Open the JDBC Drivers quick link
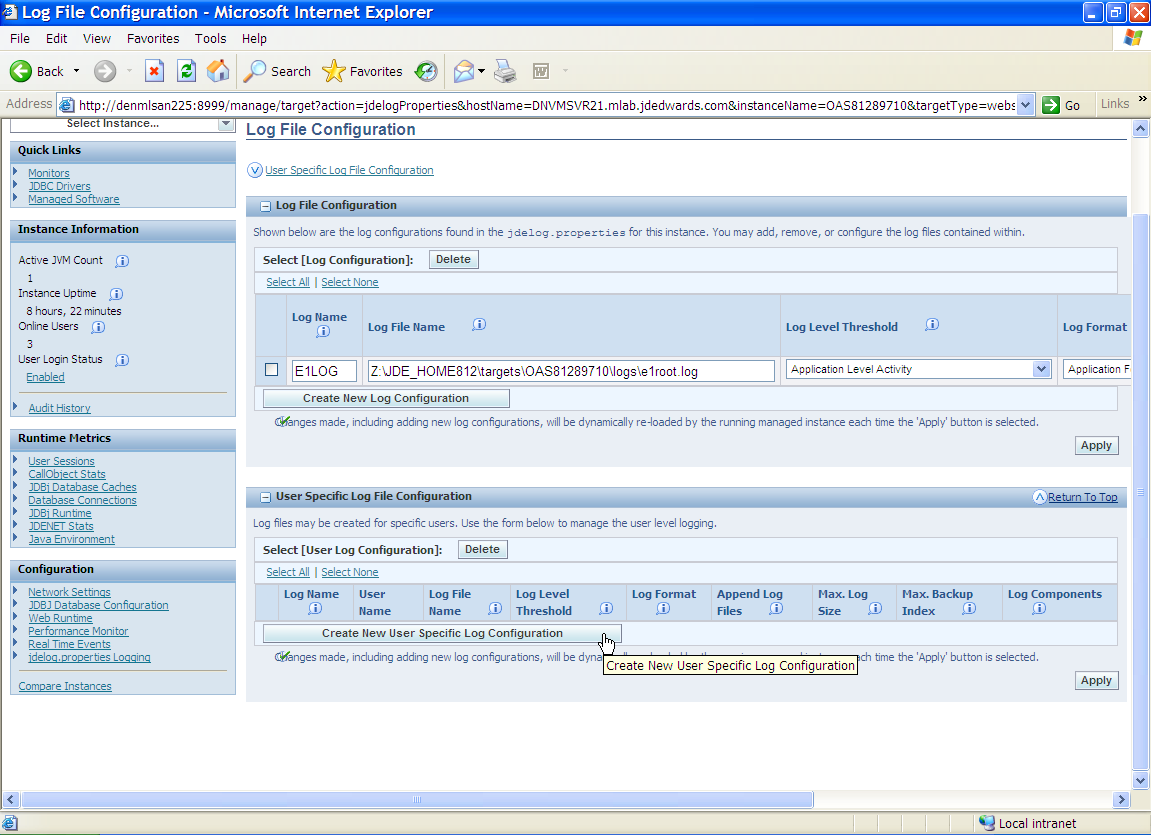Viewport: 1151px width, 835px height. click(x=59, y=186)
